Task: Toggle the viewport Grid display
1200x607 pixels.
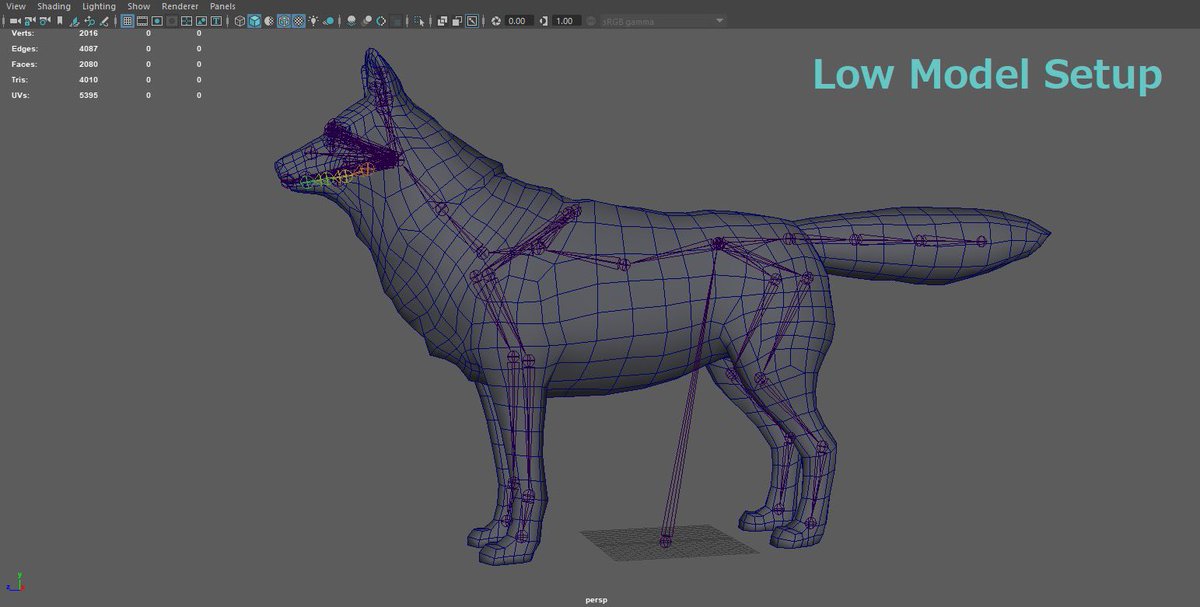Action: point(127,21)
